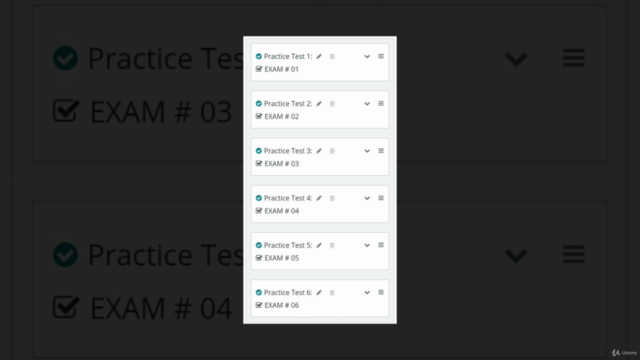Click the EXAM # 05 label

tap(282, 258)
